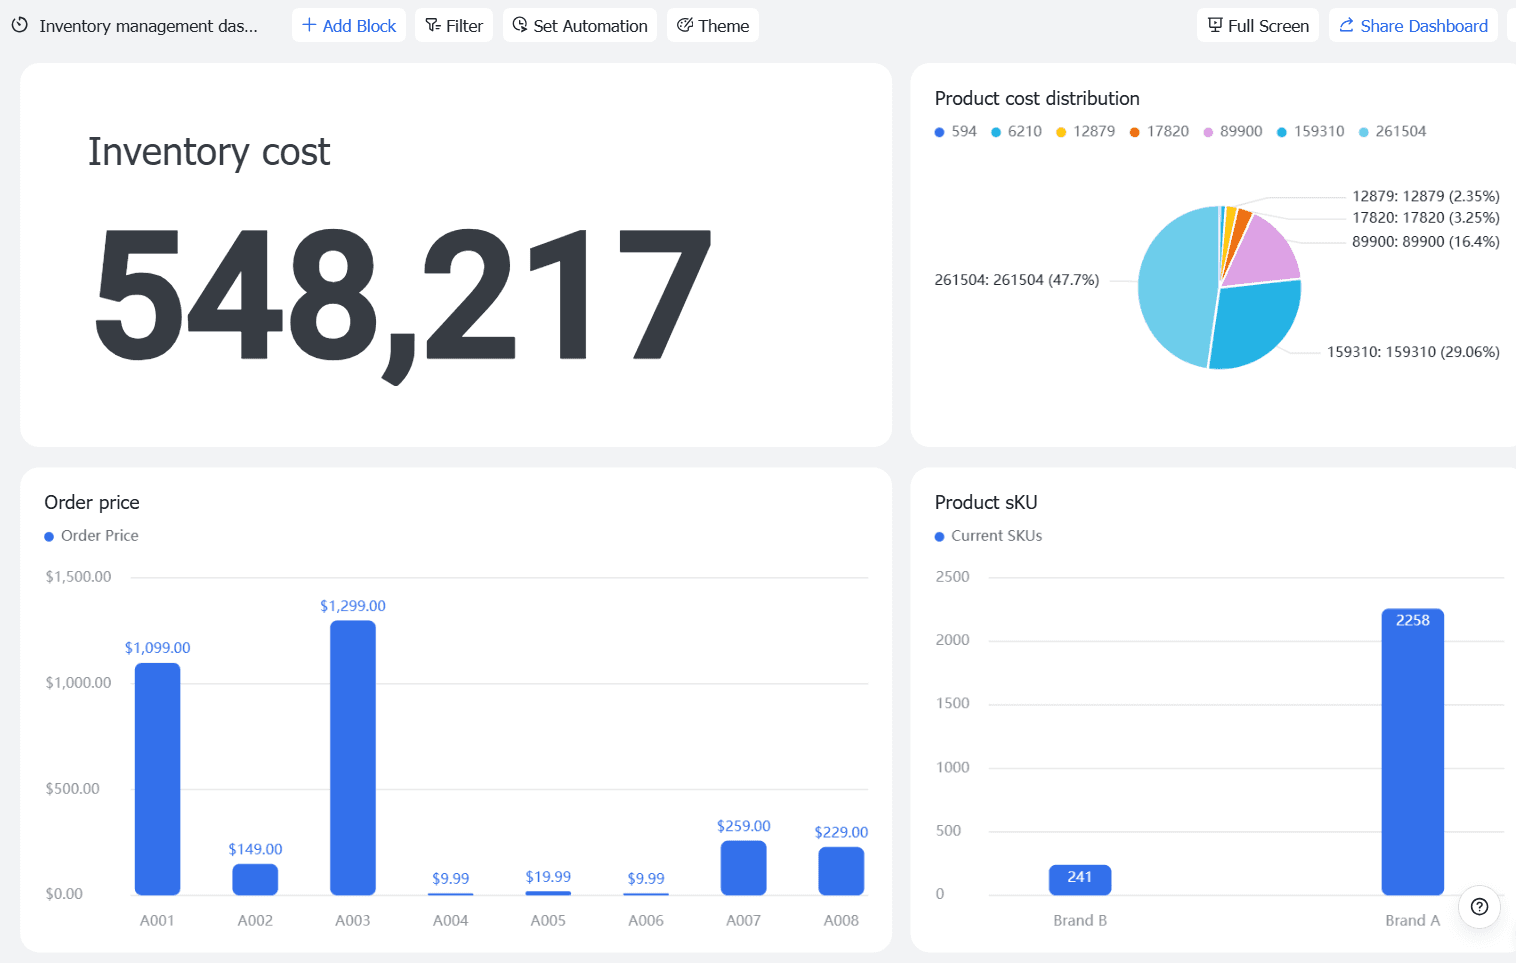Click the pie label '159310: 159310 (29.06%)'

1413,352
